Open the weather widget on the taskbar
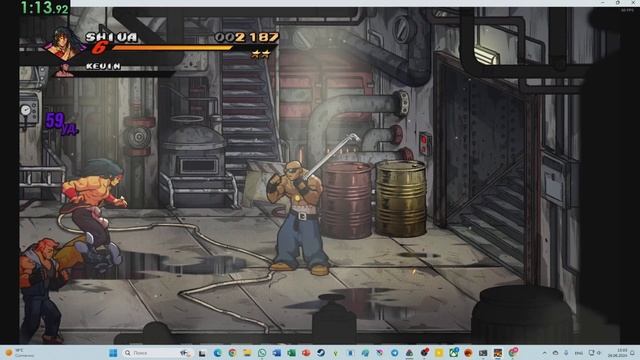This screenshot has width=640, height=360. (18, 353)
